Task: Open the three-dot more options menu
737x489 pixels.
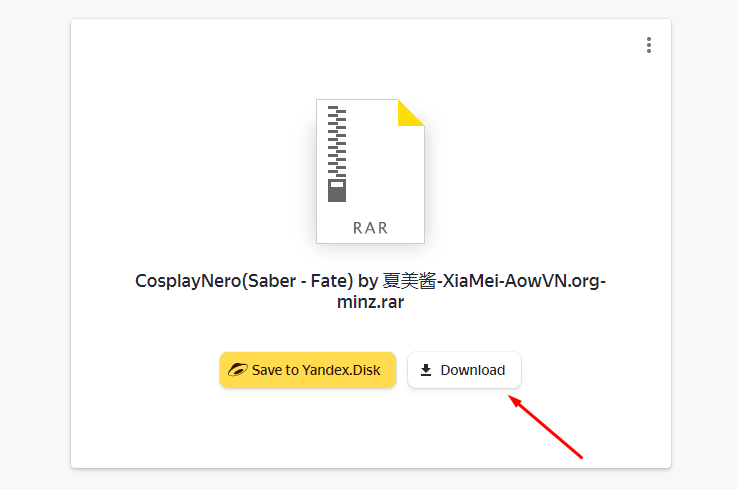Action: point(649,45)
